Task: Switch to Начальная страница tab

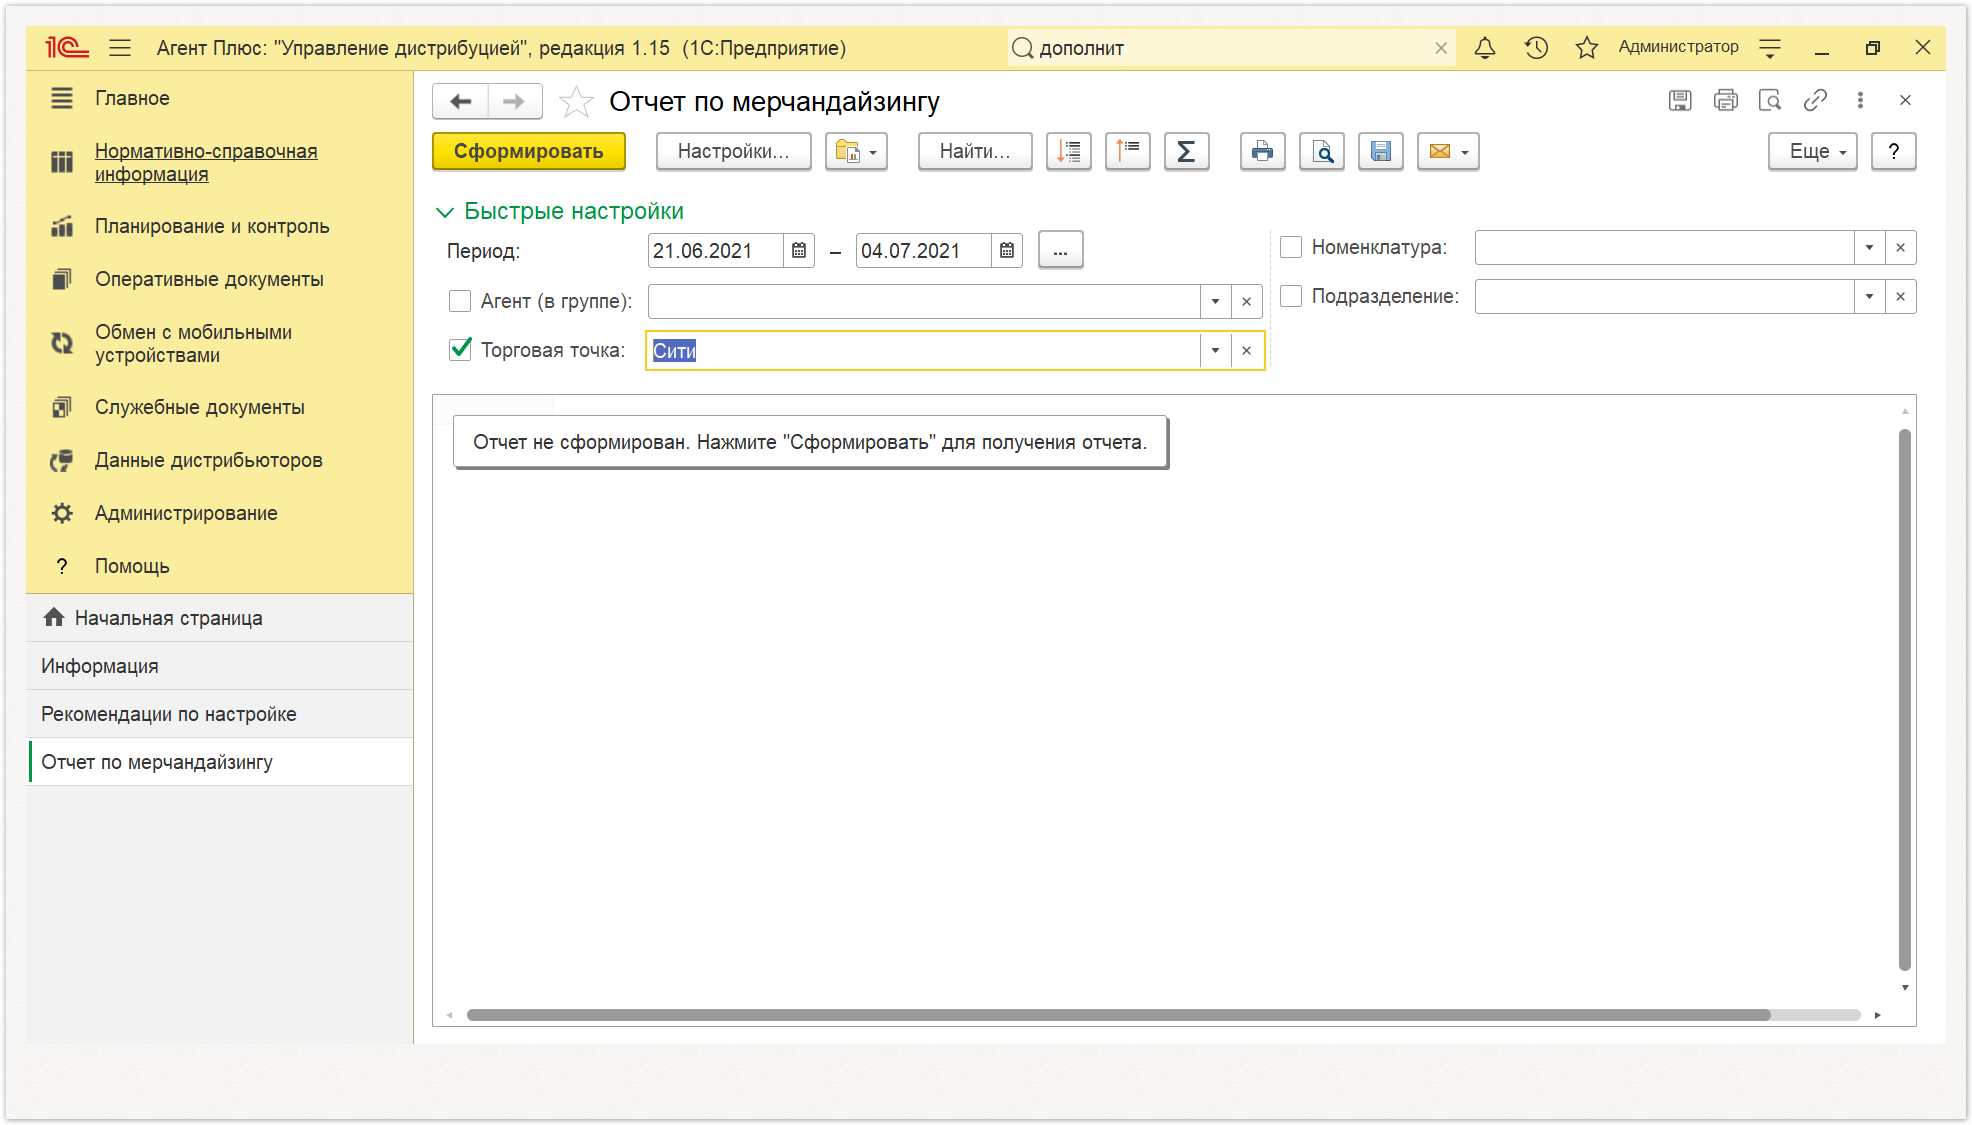Action: 168,618
